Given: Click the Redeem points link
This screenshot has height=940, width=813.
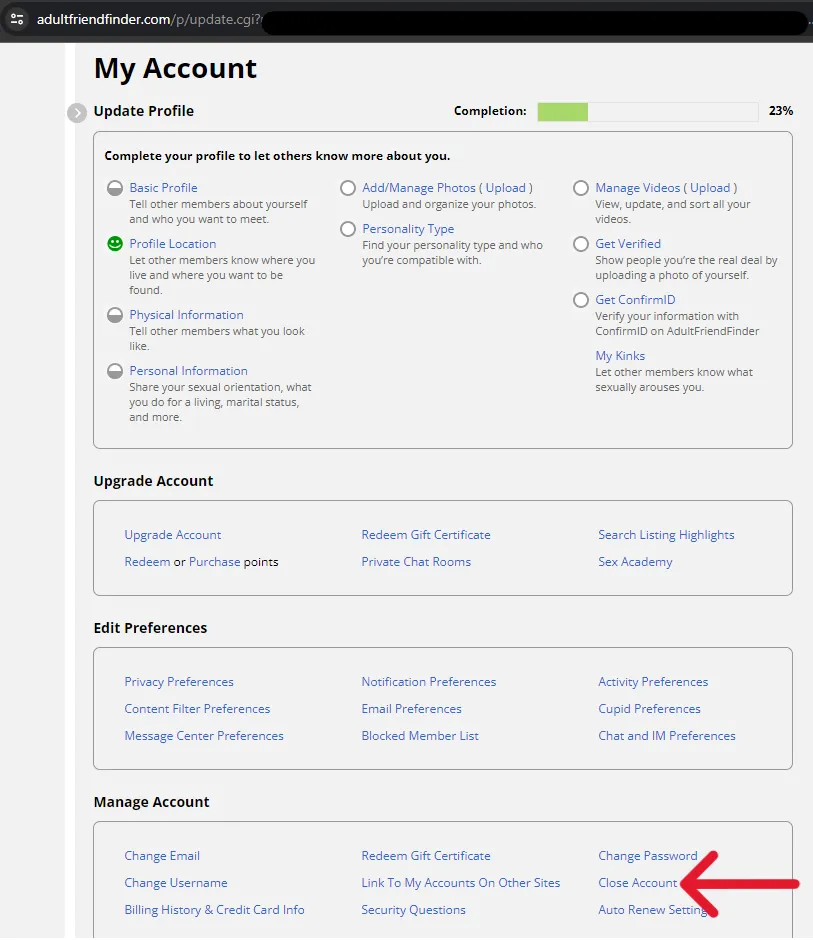Looking at the screenshot, I should coord(147,562).
